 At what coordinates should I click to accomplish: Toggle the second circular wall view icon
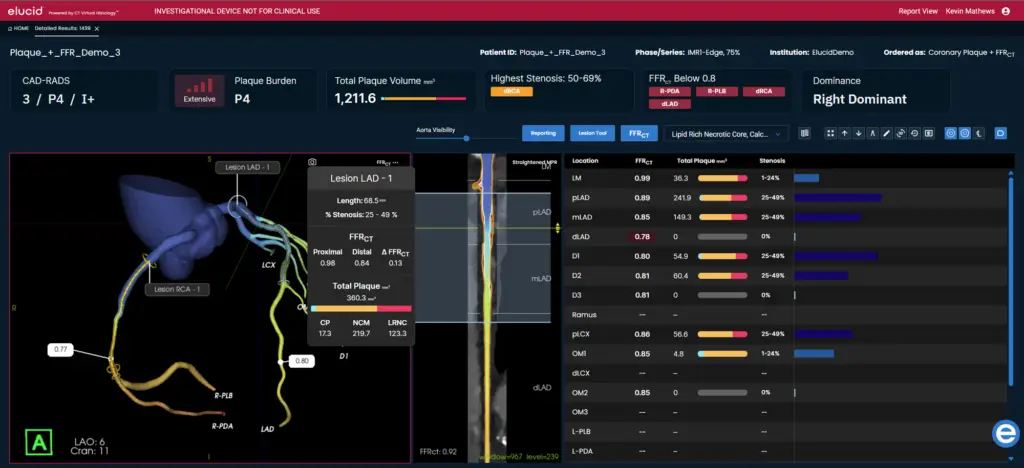965,133
